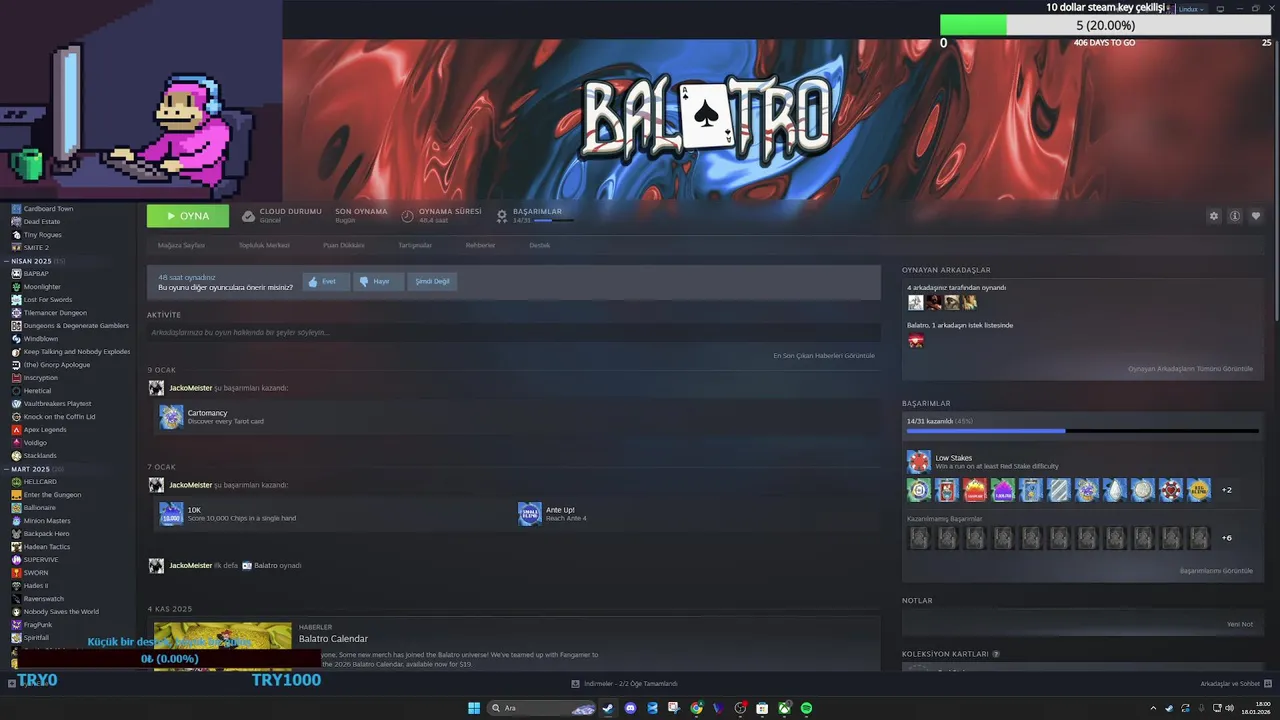Show the +6 more locked achievements
This screenshot has width=1280, height=720.
1227,538
